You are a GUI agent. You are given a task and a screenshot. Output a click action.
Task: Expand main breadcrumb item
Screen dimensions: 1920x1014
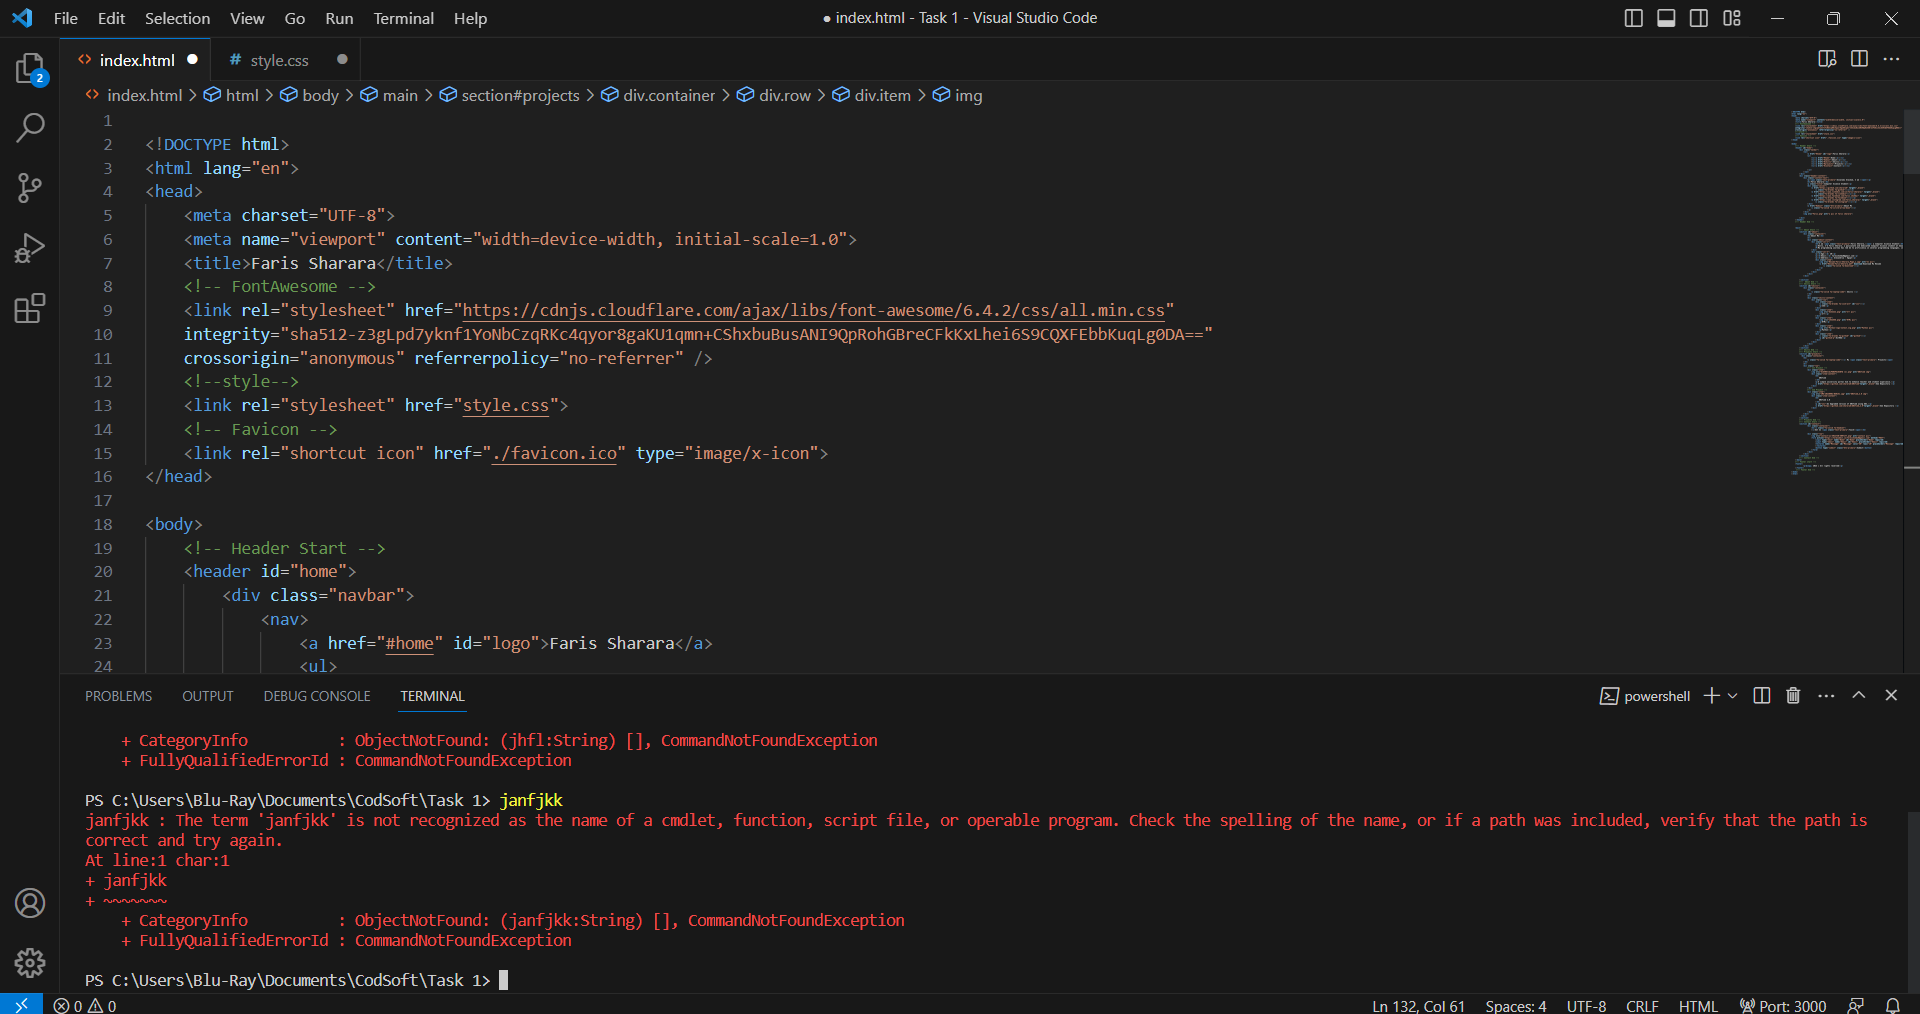coord(390,95)
